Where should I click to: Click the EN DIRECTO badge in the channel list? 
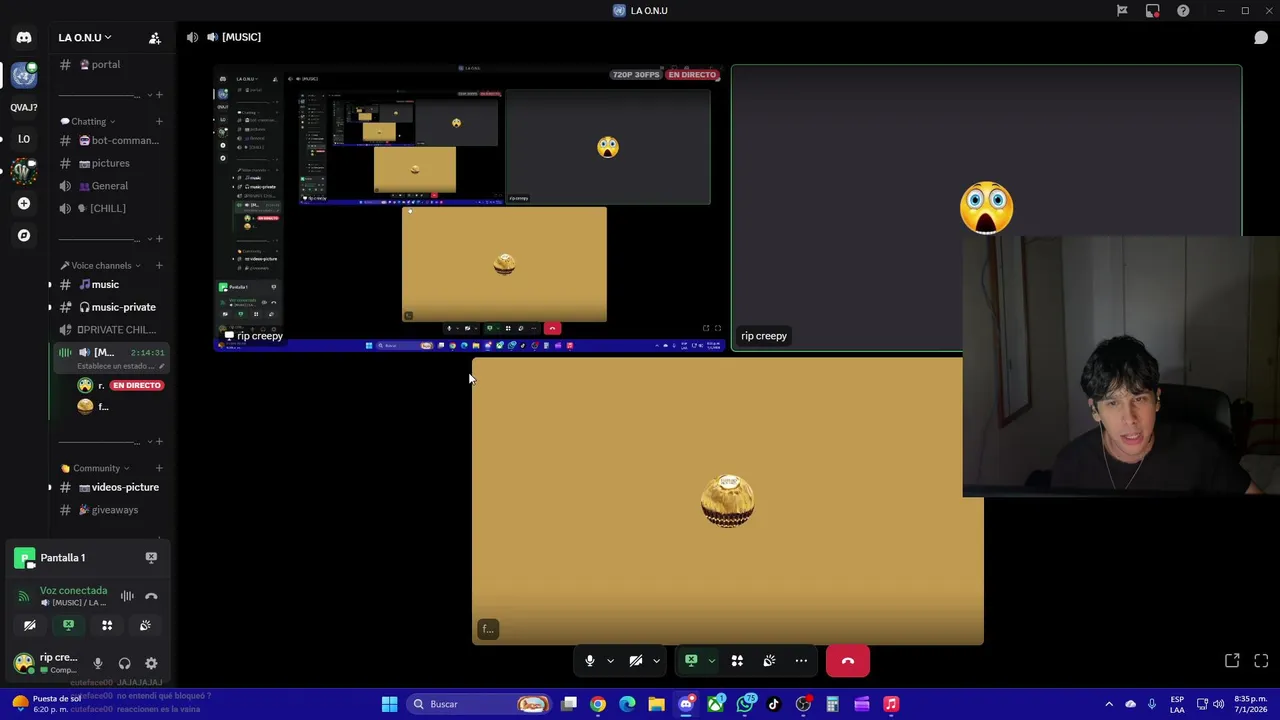pos(137,385)
